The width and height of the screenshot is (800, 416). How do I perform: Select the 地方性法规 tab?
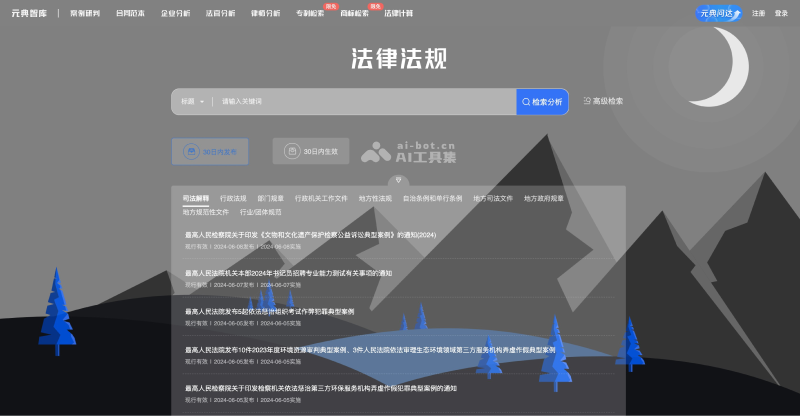pyautogui.click(x=375, y=198)
